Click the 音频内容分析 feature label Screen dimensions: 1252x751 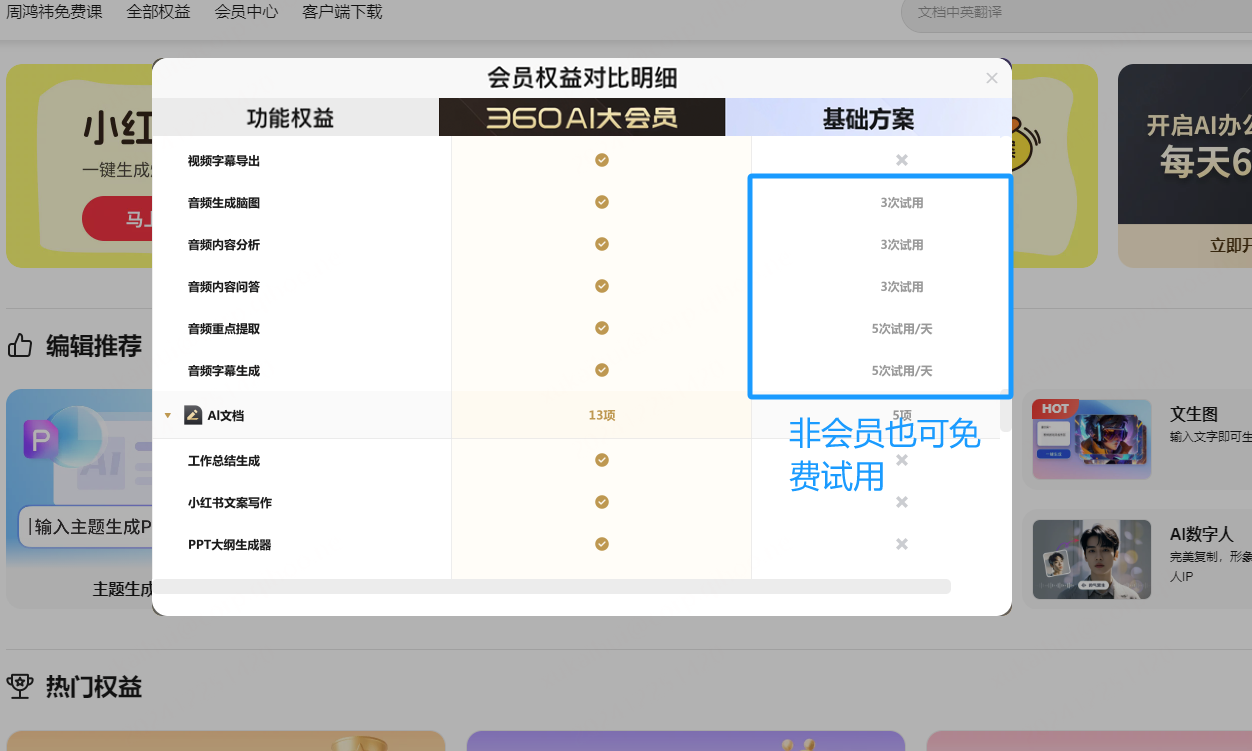click(x=224, y=245)
